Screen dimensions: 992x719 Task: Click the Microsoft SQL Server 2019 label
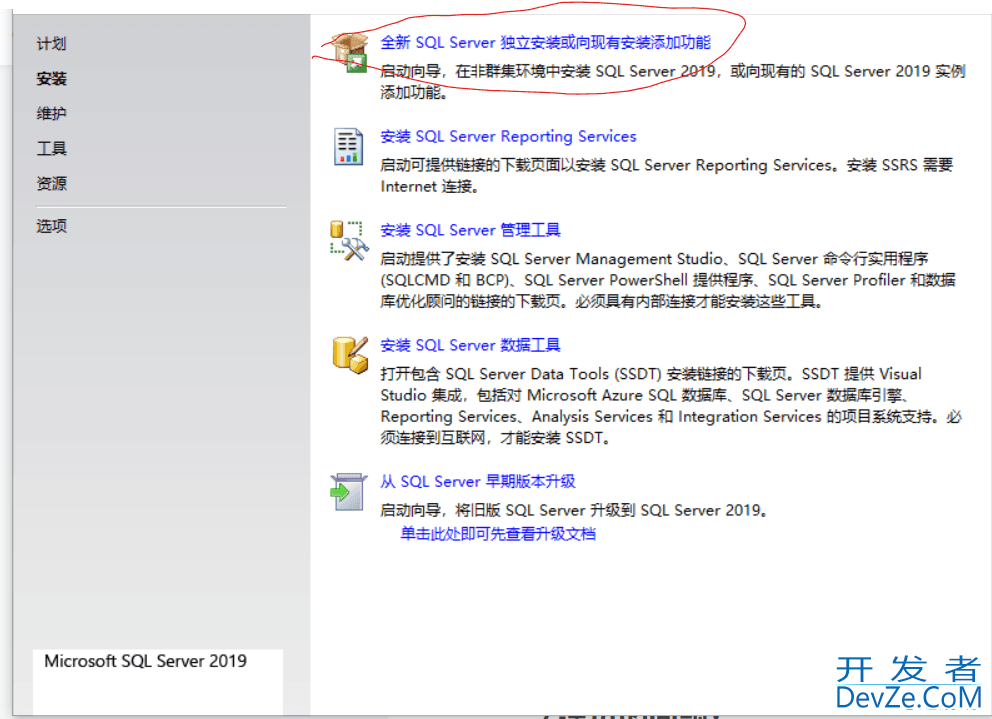[x=146, y=661]
